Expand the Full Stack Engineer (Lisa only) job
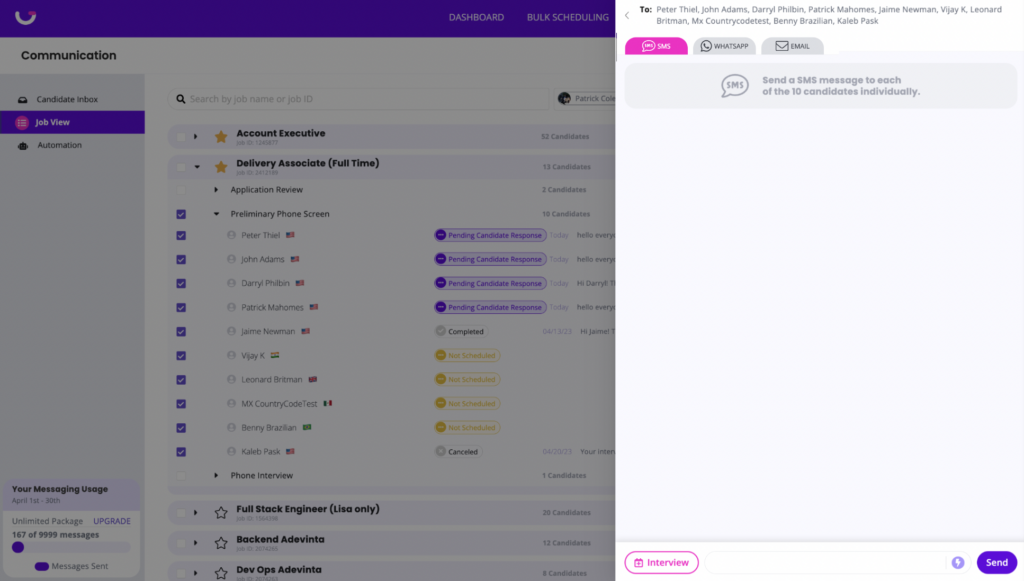This screenshot has width=1024, height=581. [x=195, y=512]
